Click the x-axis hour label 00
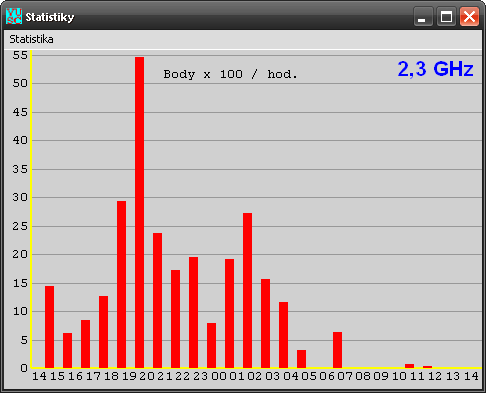 pyautogui.click(x=219, y=376)
